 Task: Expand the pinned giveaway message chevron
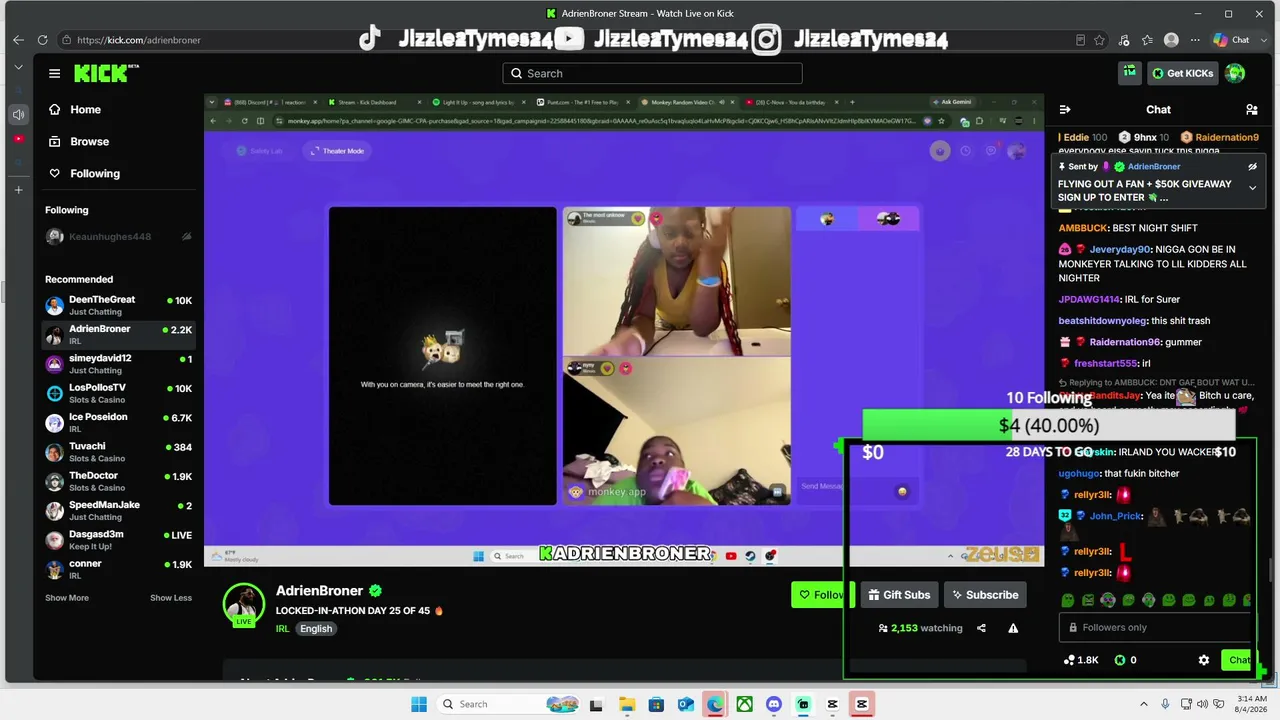click(1252, 188)
